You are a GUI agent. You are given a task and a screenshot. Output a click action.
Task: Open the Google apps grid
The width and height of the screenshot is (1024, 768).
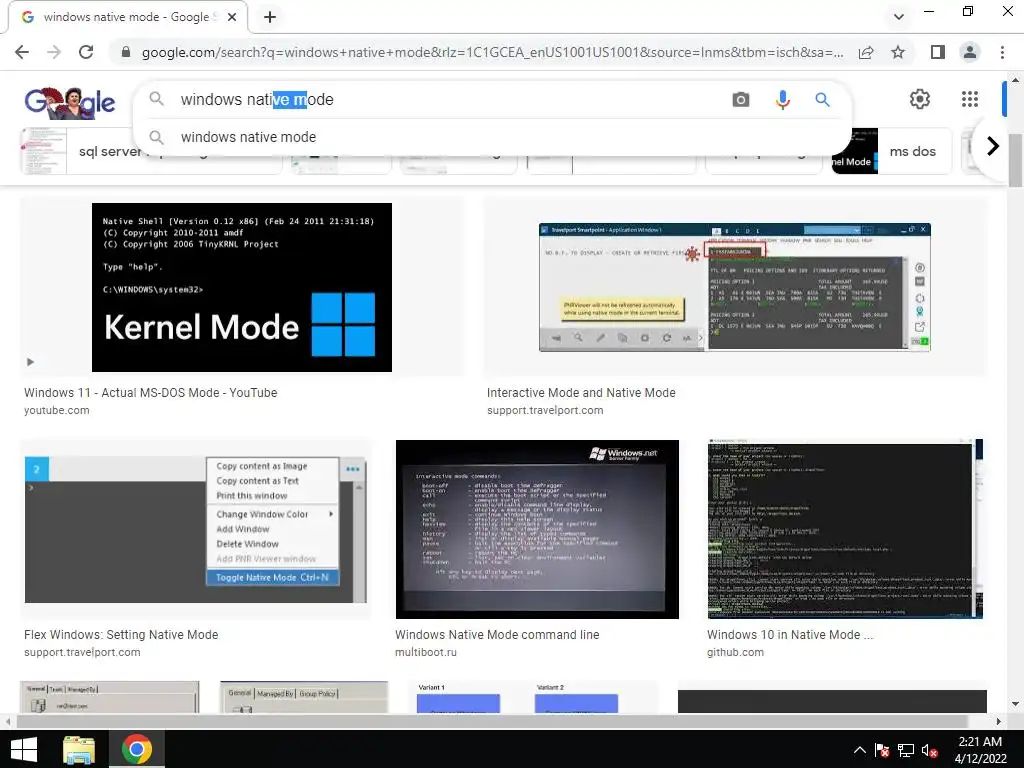pos(970,99)
